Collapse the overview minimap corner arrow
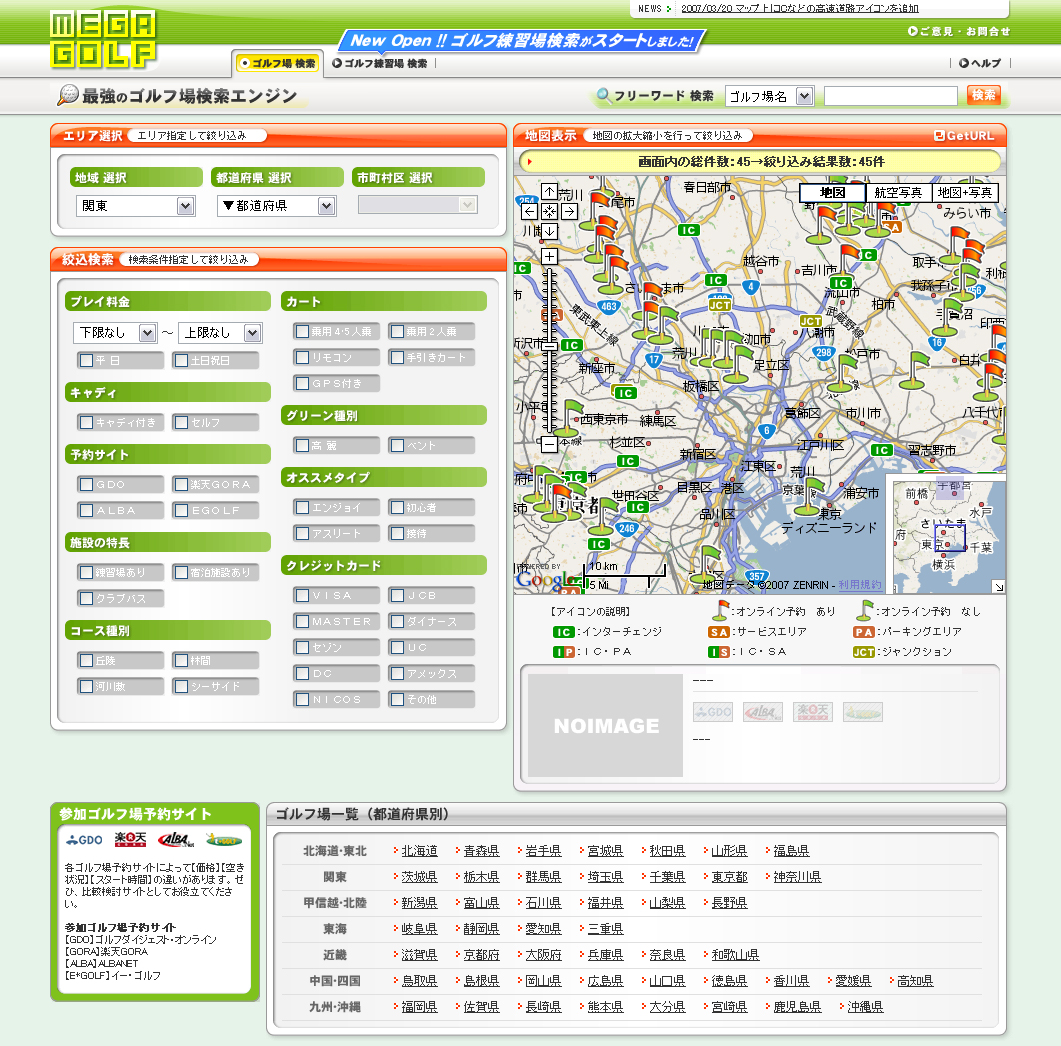This screenshot has width=1061, height=1046. tap(997, 586)
